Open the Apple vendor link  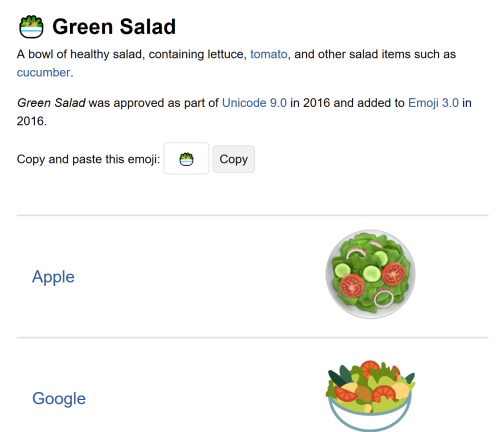[53, 277]
